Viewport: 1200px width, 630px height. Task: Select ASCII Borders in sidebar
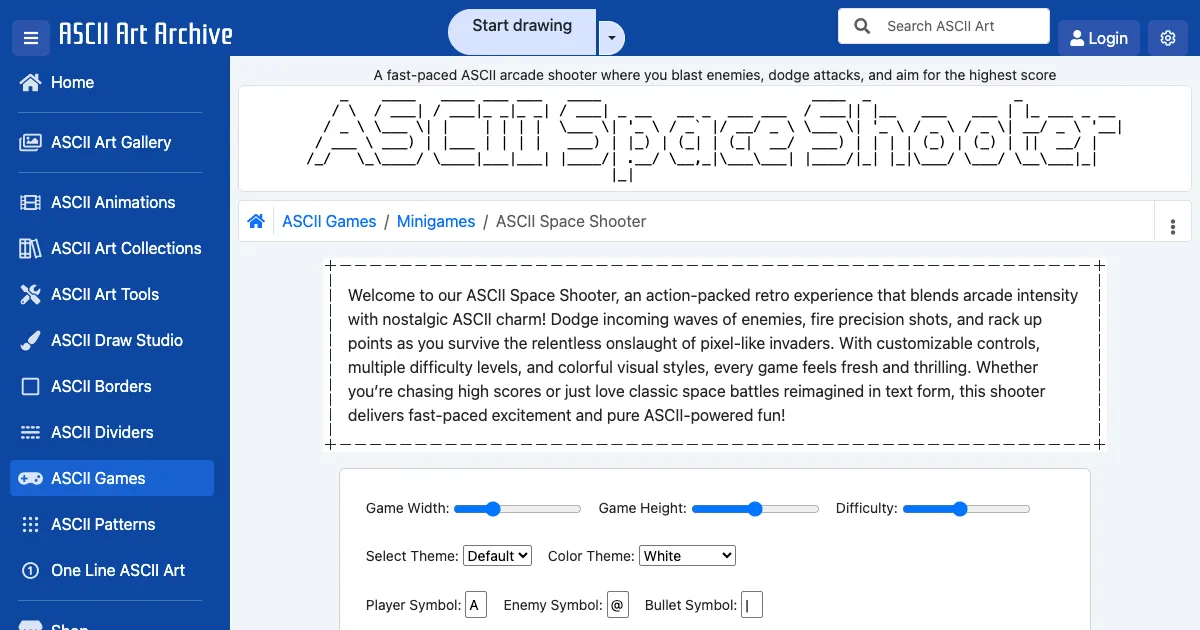coord(101,386)
